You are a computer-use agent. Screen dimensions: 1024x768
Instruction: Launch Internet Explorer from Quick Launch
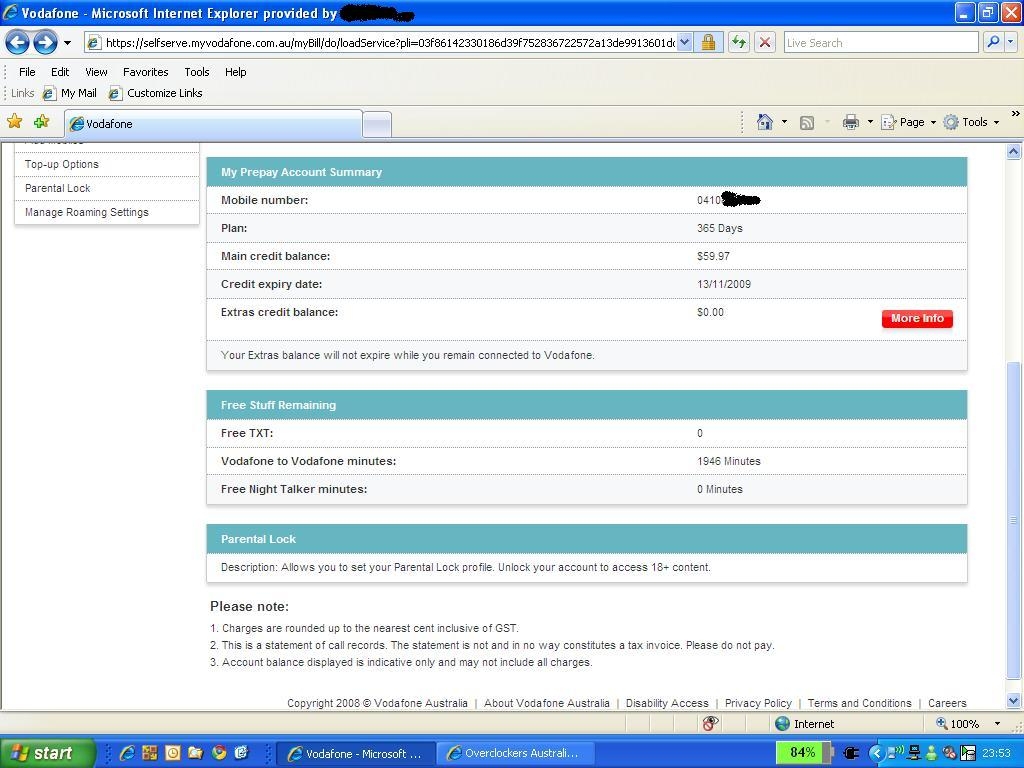(127, 753)
